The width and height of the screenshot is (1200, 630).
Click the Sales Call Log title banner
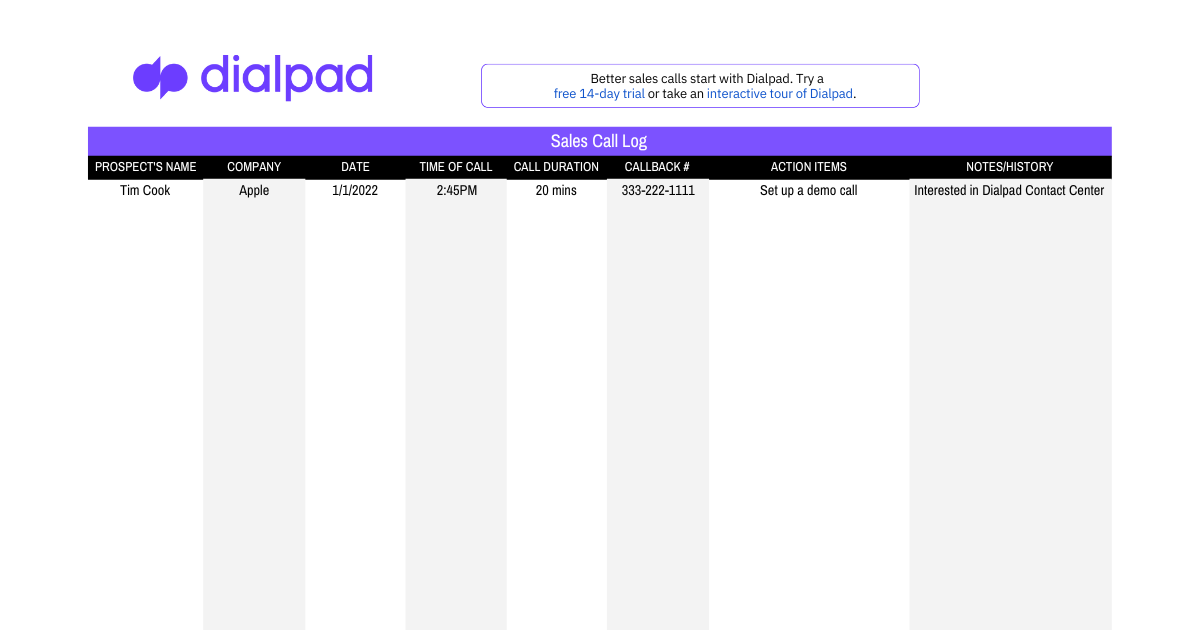coord(599,141)
